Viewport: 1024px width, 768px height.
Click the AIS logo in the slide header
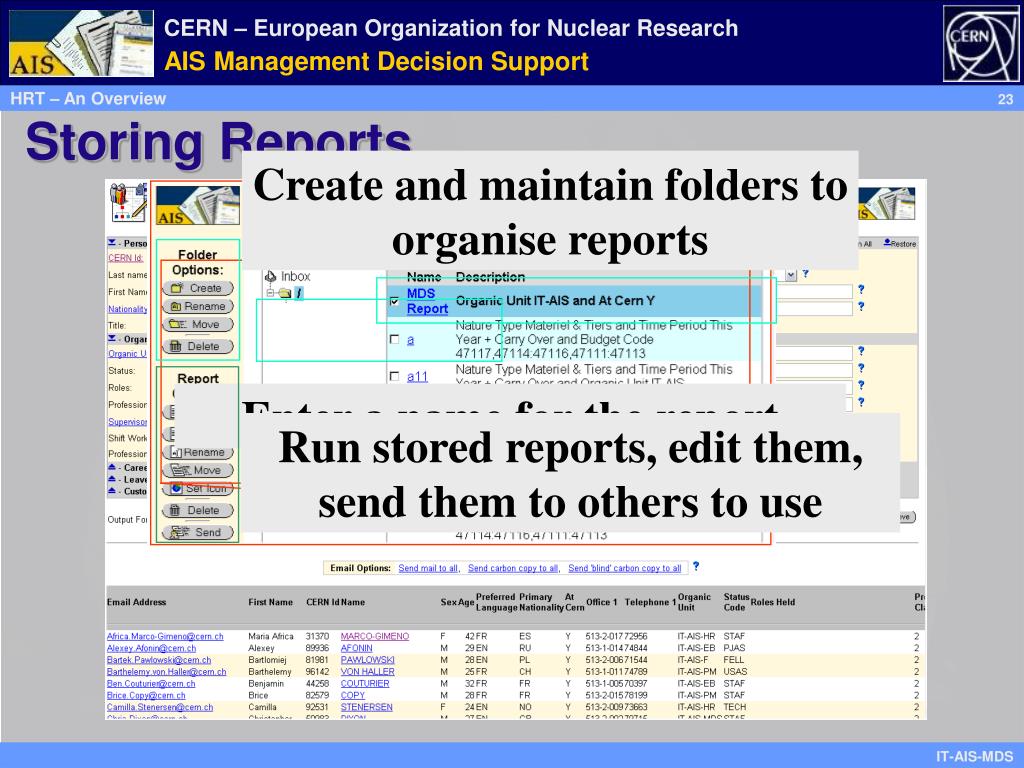coord(82,44)
